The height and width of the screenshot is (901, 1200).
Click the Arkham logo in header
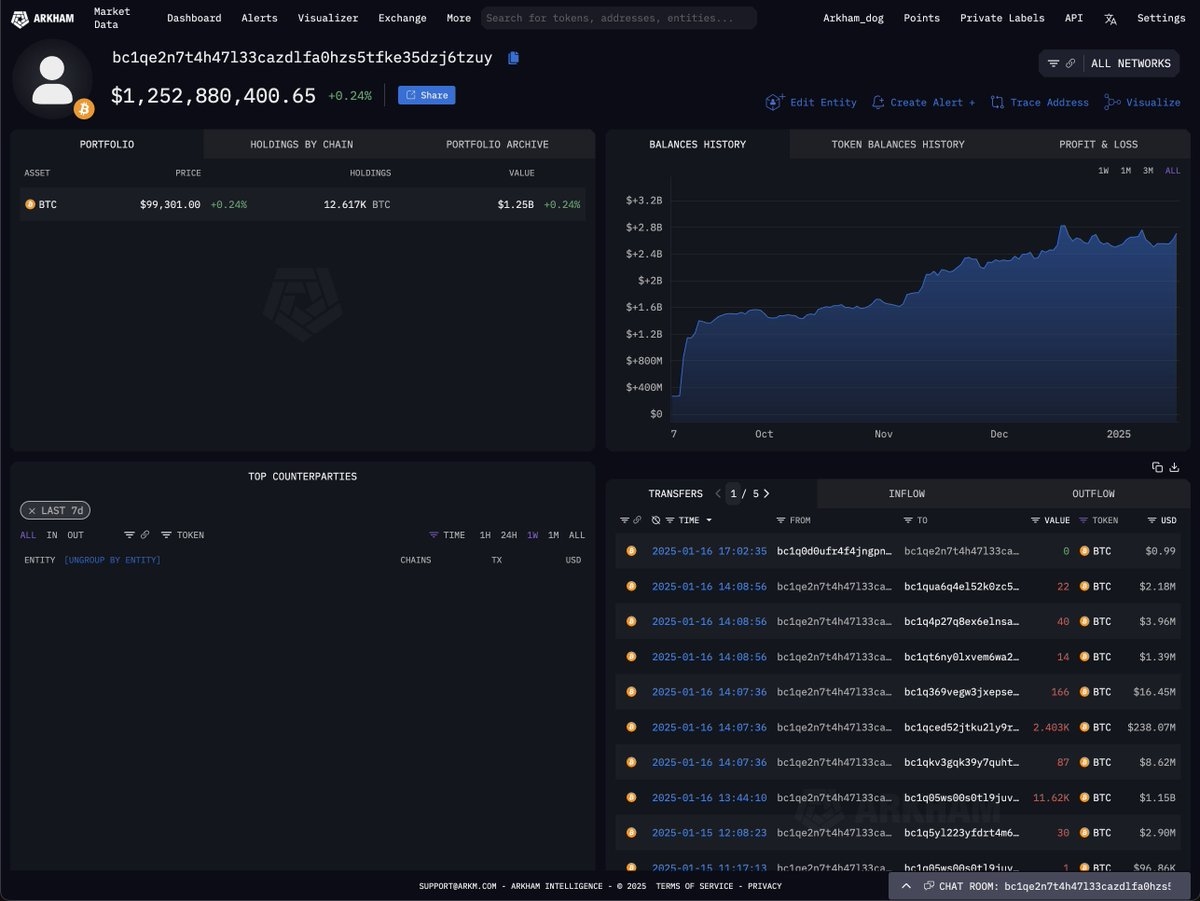(48, 18)
